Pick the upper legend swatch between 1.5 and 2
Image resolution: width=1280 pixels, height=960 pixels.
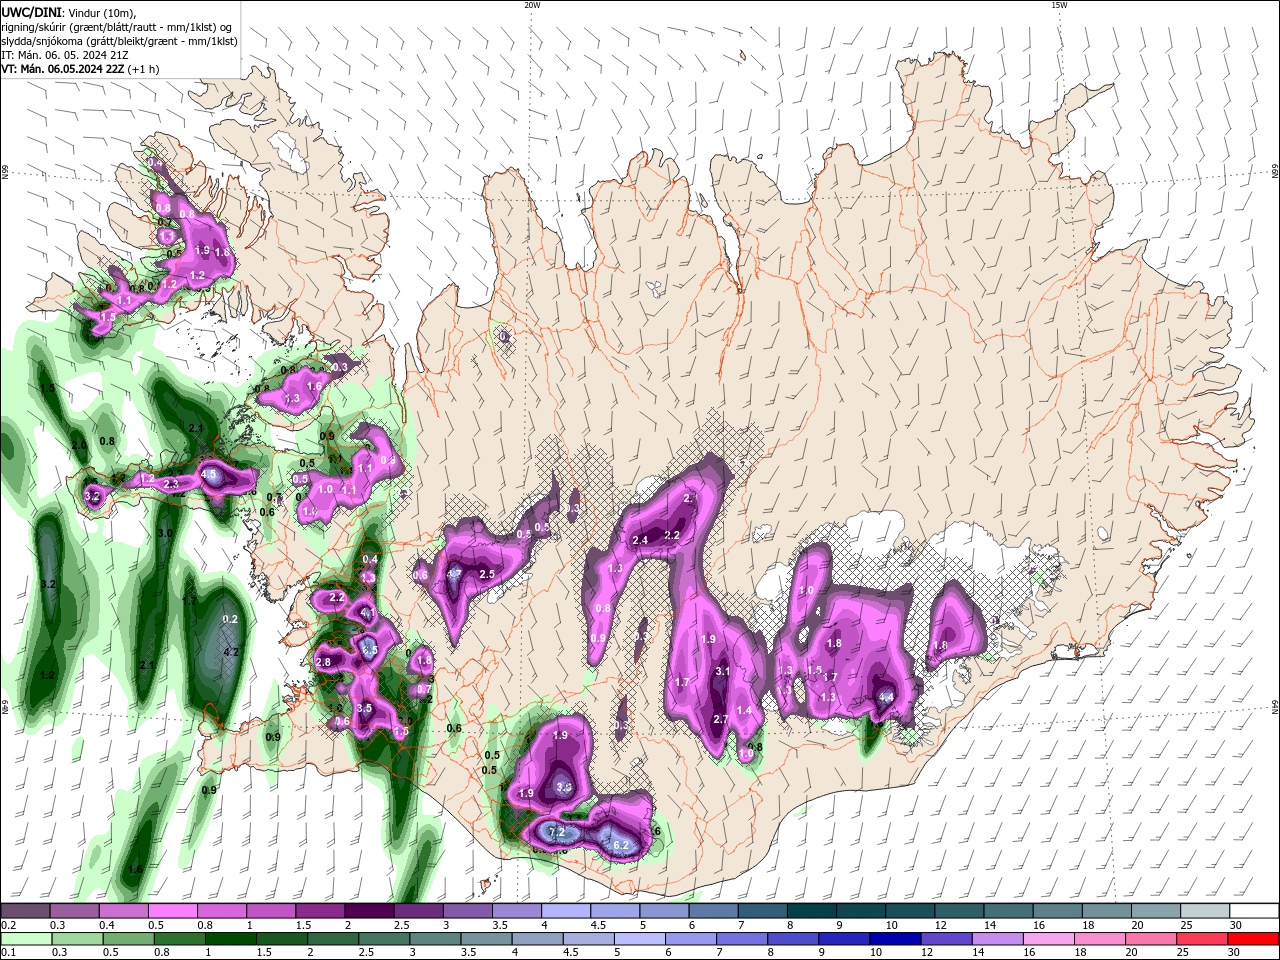[x=319, y=911]
